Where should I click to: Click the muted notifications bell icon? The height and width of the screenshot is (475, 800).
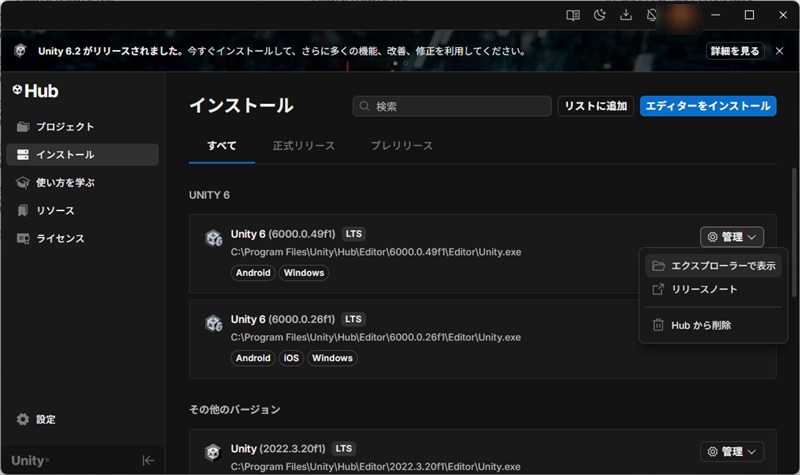pos(652,15)
